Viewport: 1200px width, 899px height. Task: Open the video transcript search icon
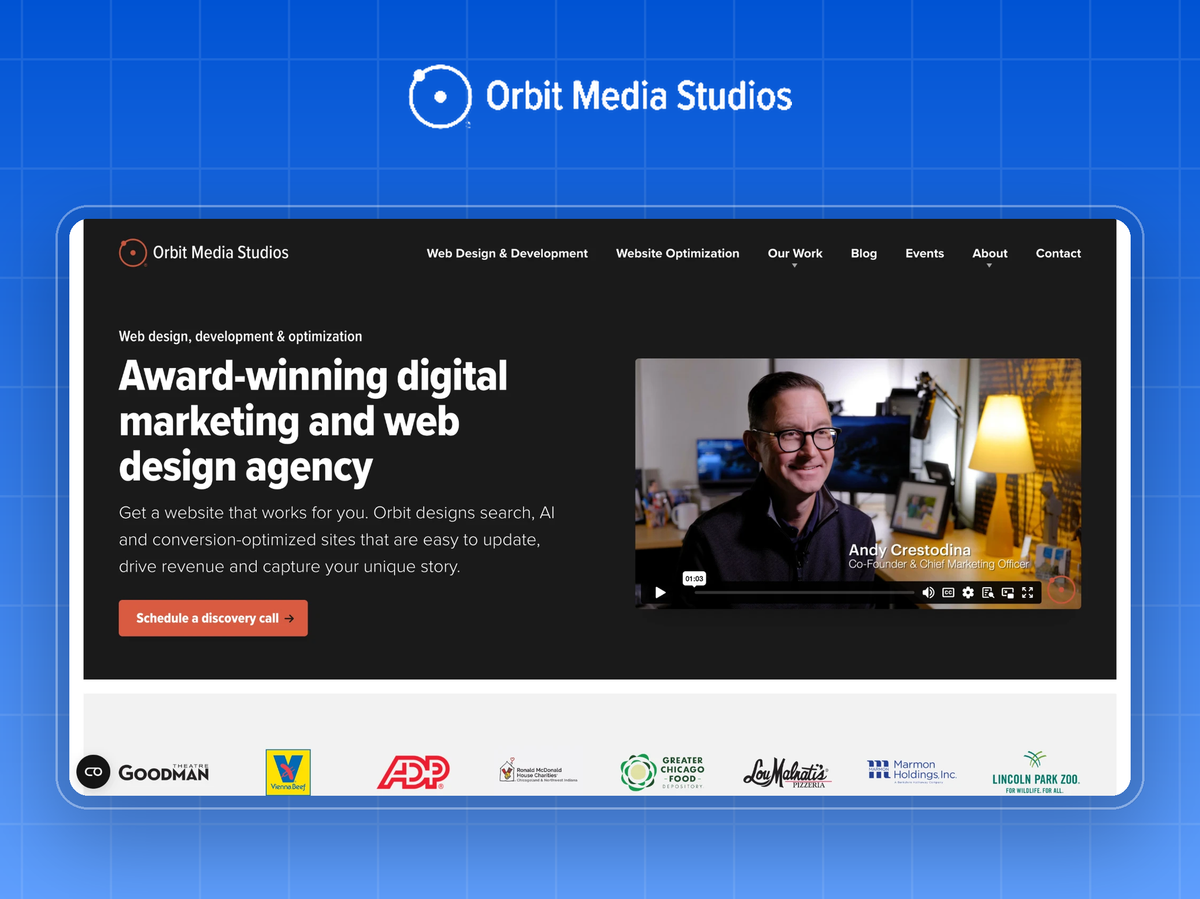coord(988,593)
